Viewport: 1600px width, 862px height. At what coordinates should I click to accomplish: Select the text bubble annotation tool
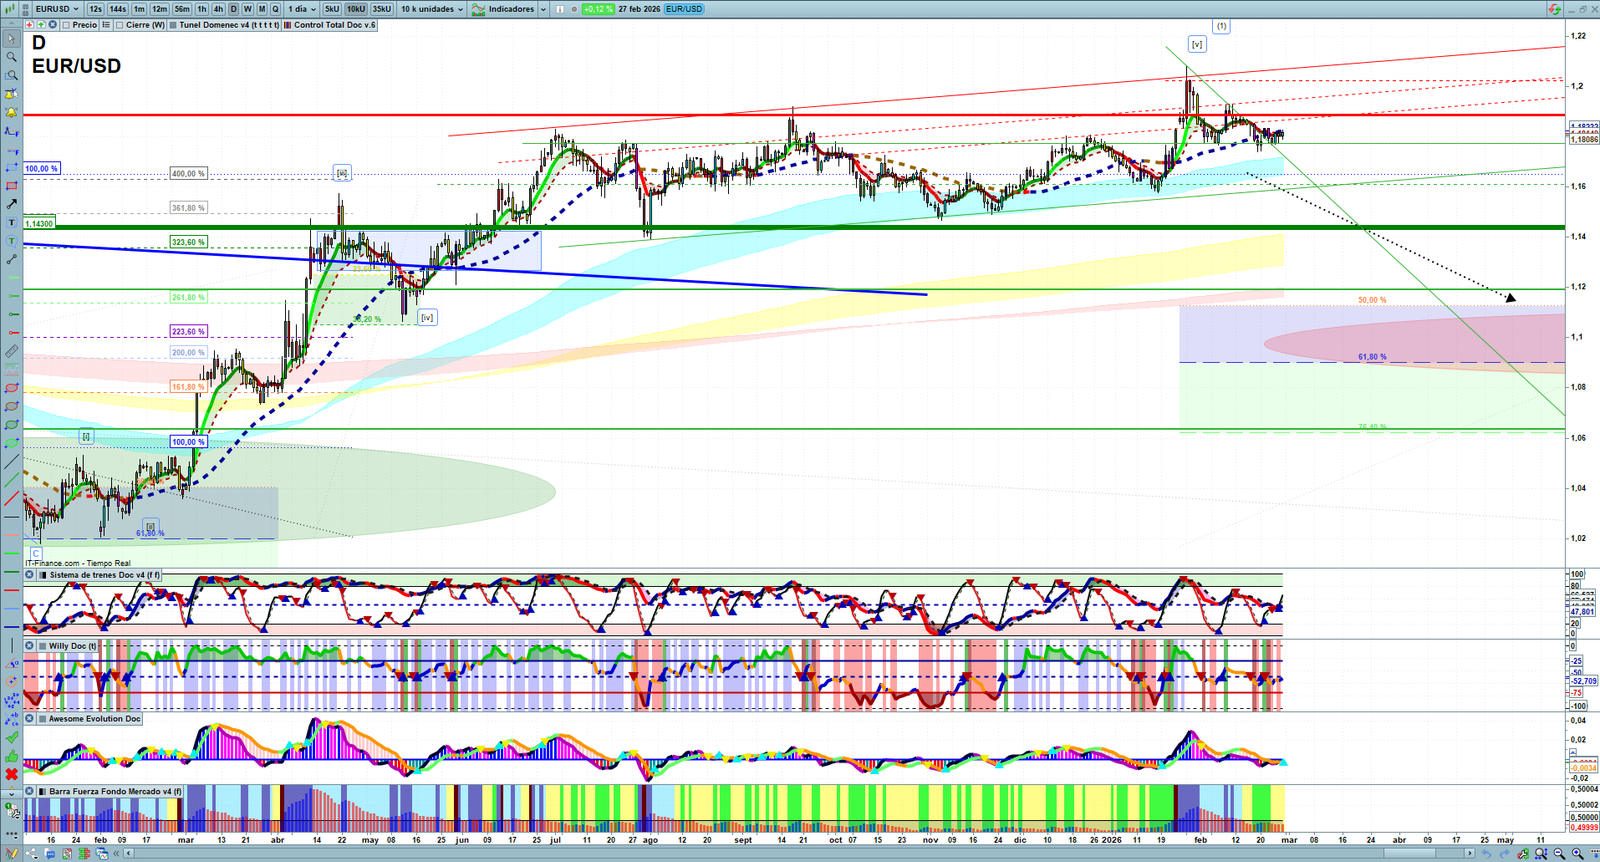pyautogui.click(x=12, y=241)
